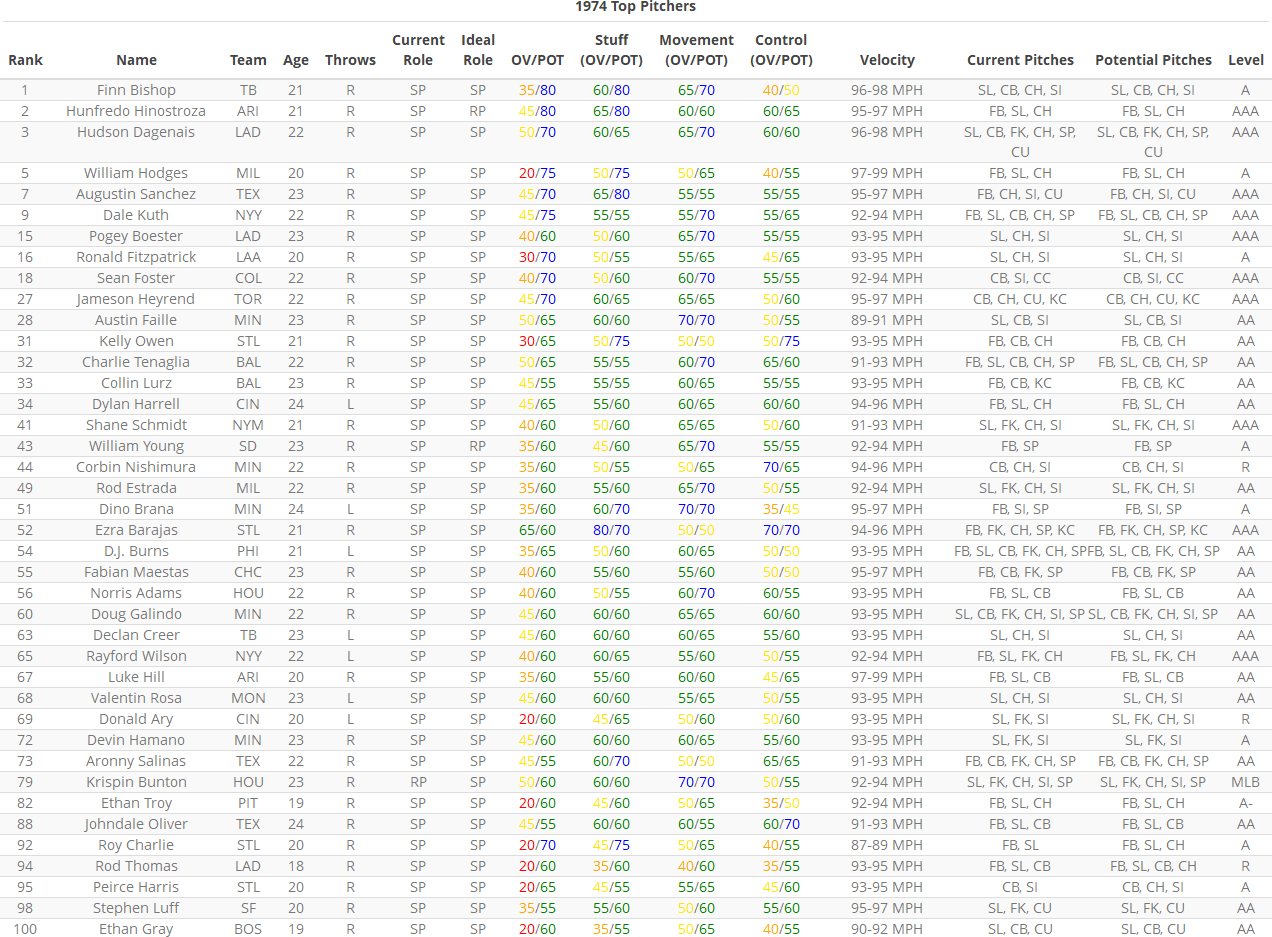This screenshot has height=937, width=1272.
Task: Open Collin Lurz entry
Action: tap(136, 383)
